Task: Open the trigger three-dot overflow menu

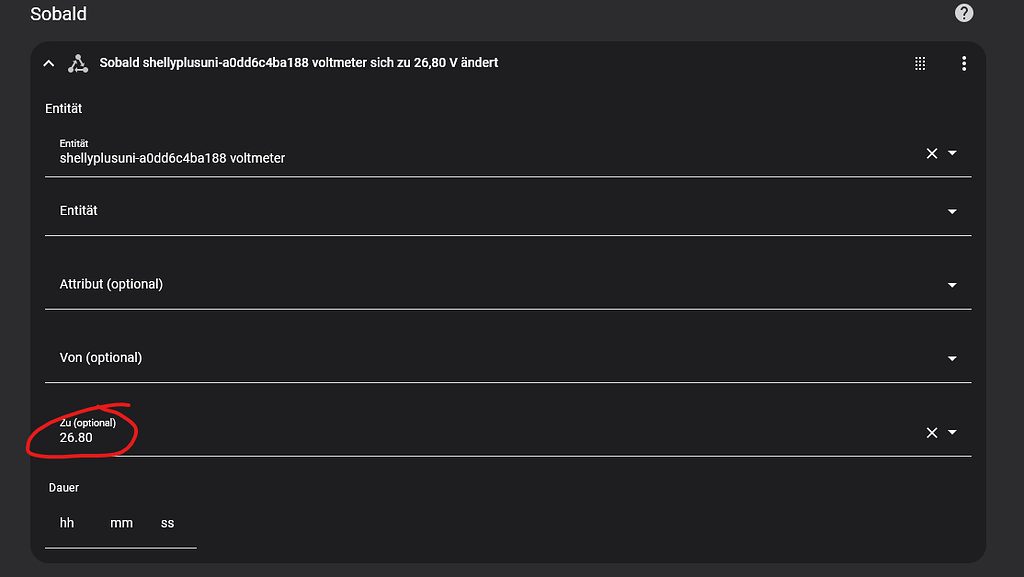Action: (x=964, y=62)
